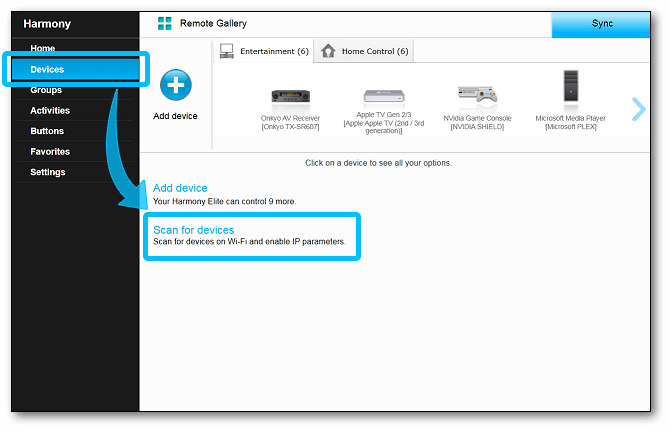Select the Onkyo AV Receiver device icon
The height and width of the screenshot is (431, 670).
coord(291,97)
